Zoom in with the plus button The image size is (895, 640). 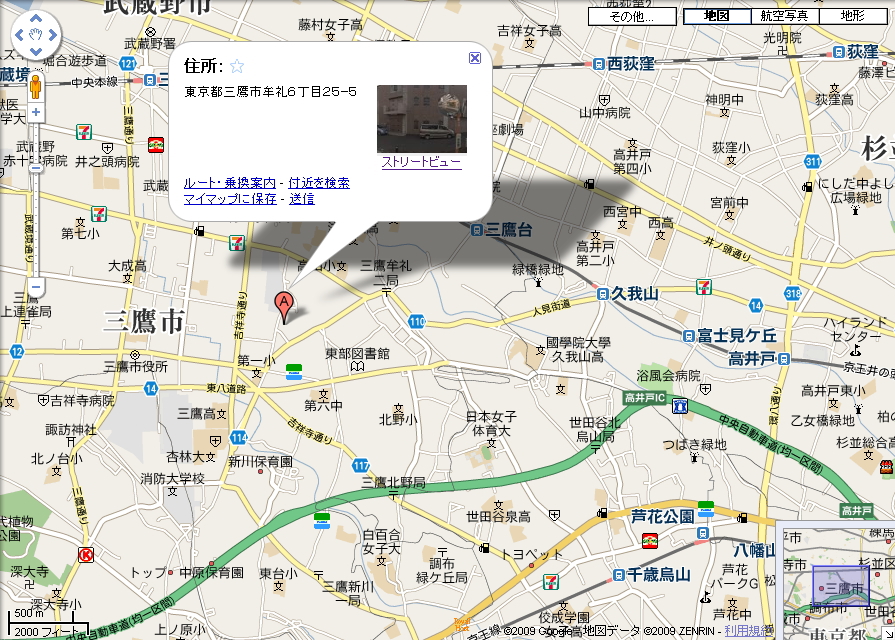(x=36, y=112)
